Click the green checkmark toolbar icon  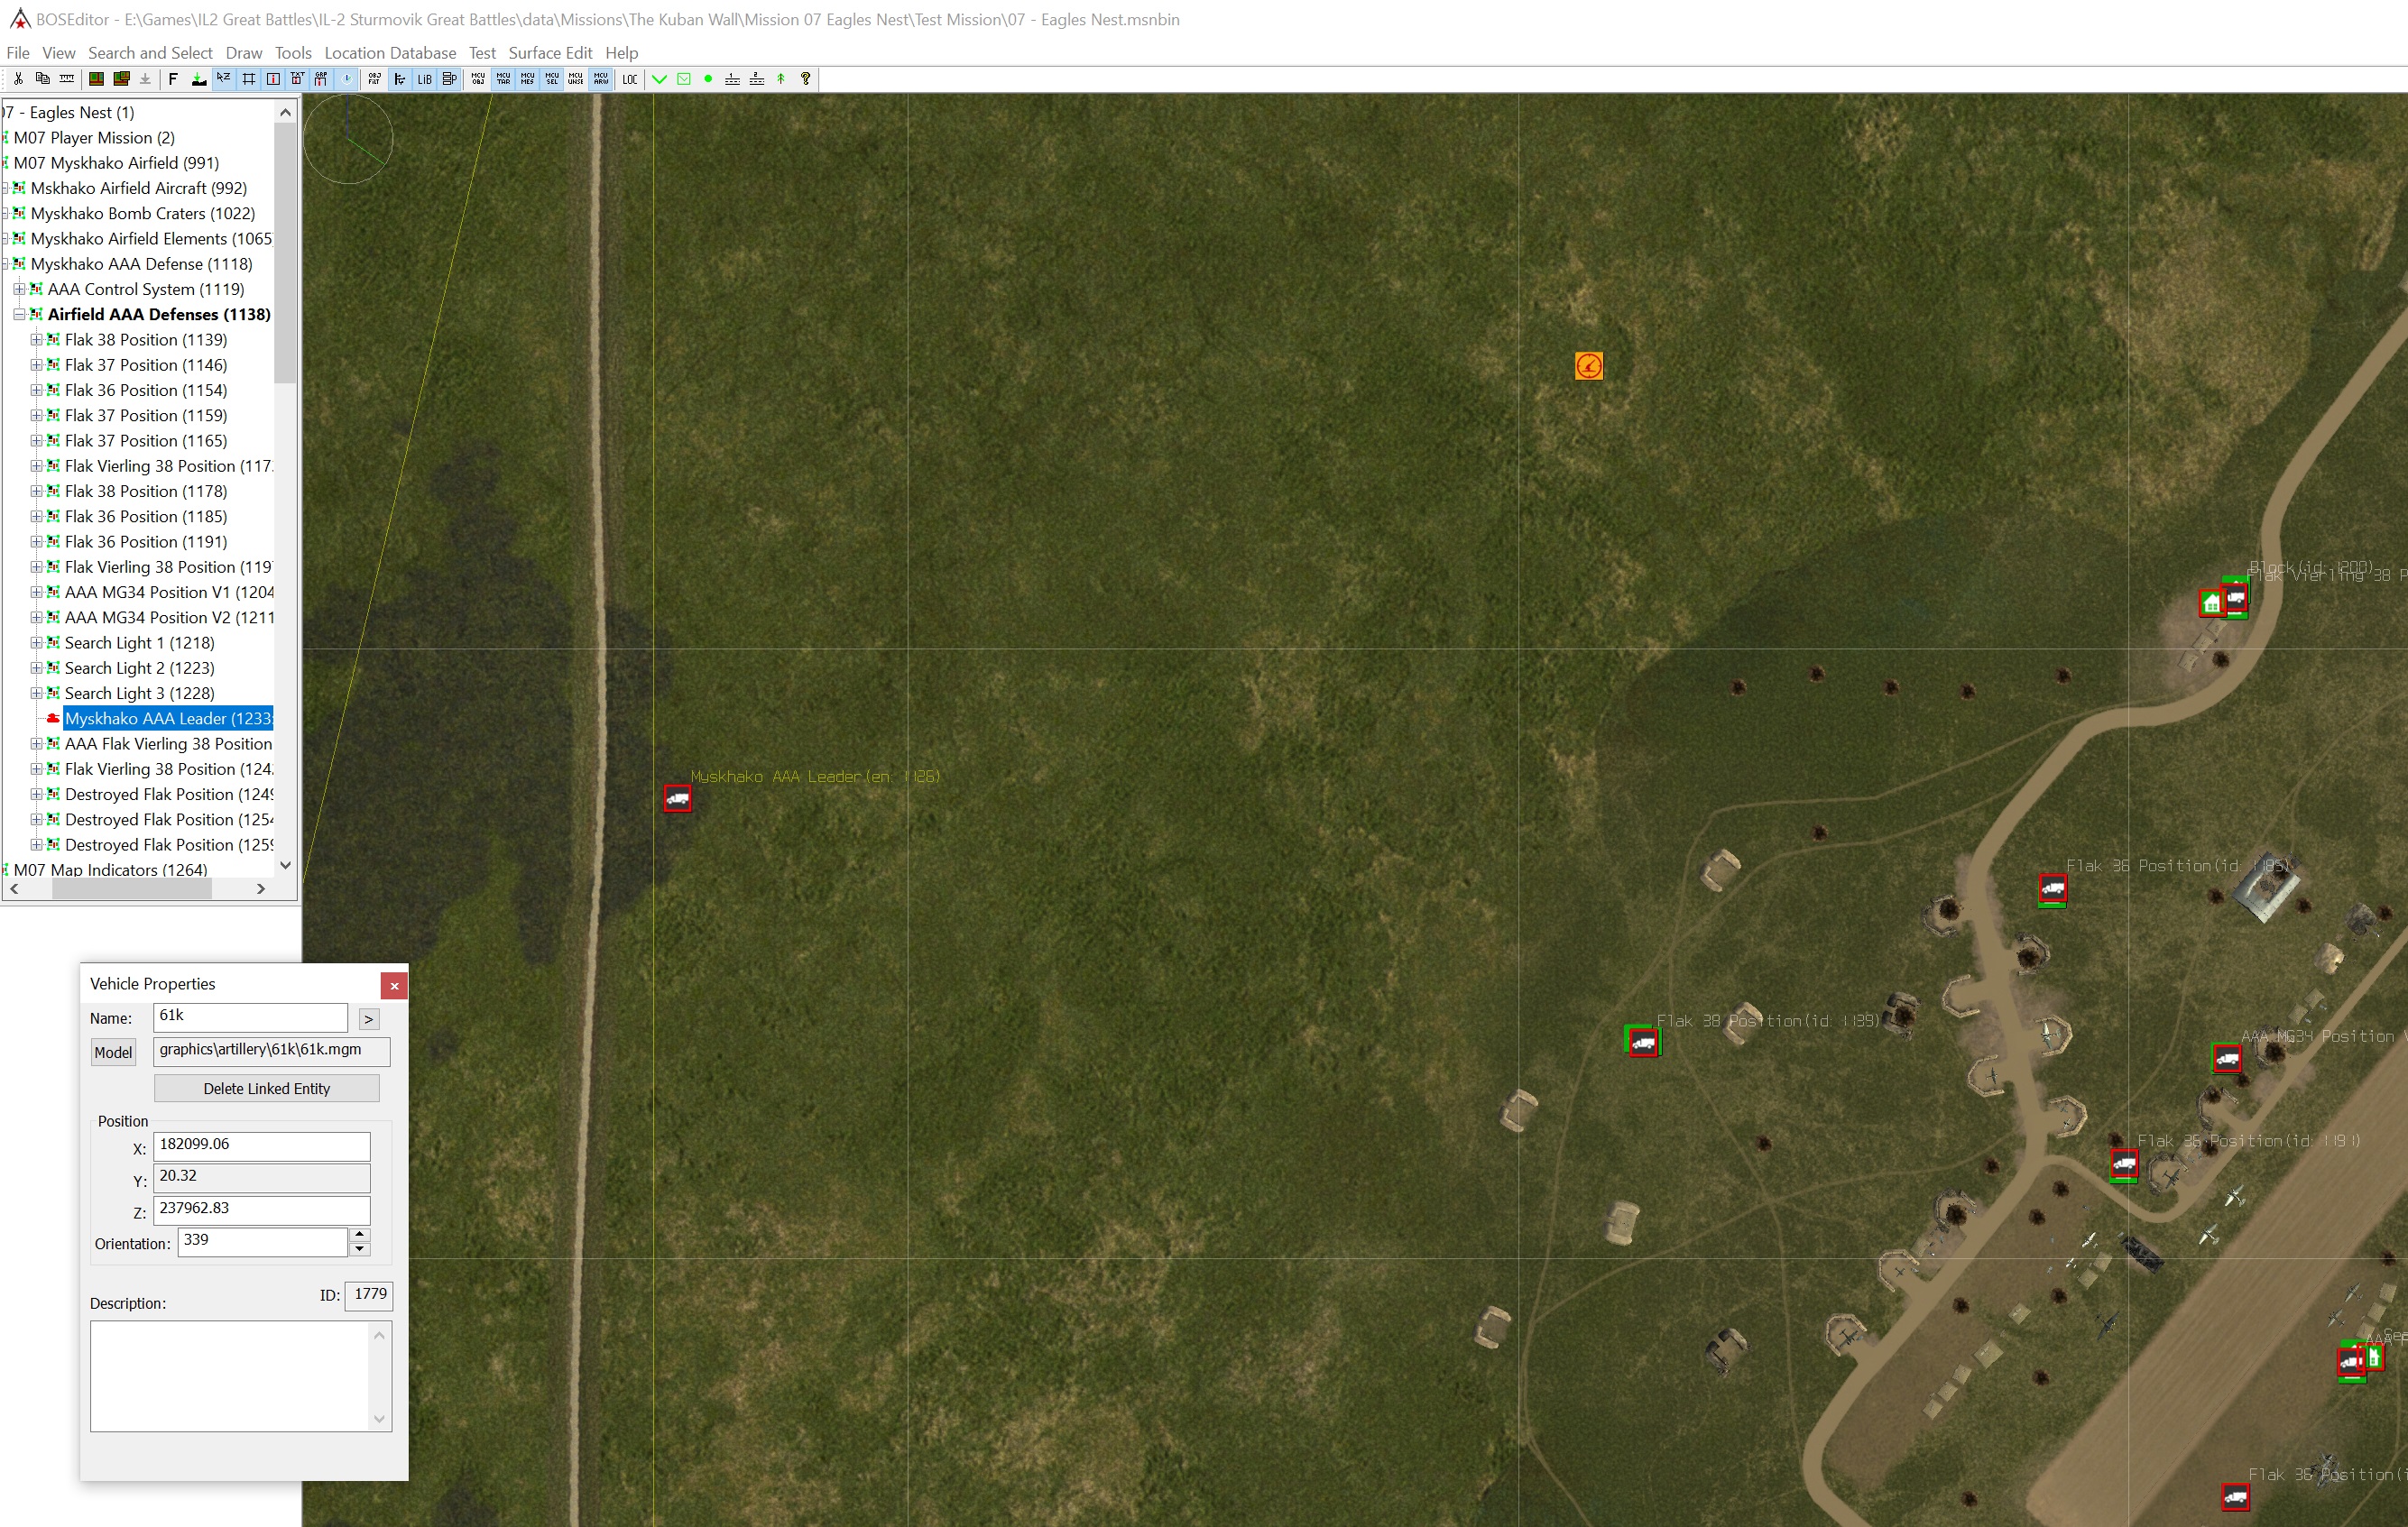point(659,79)
